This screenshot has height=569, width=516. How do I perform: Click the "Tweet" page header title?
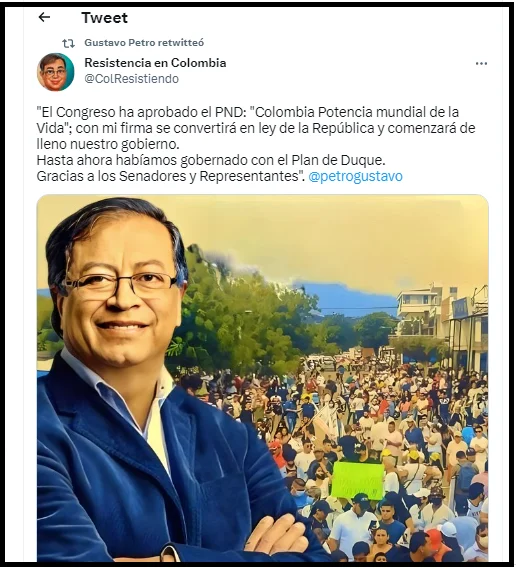click(105, 18)
